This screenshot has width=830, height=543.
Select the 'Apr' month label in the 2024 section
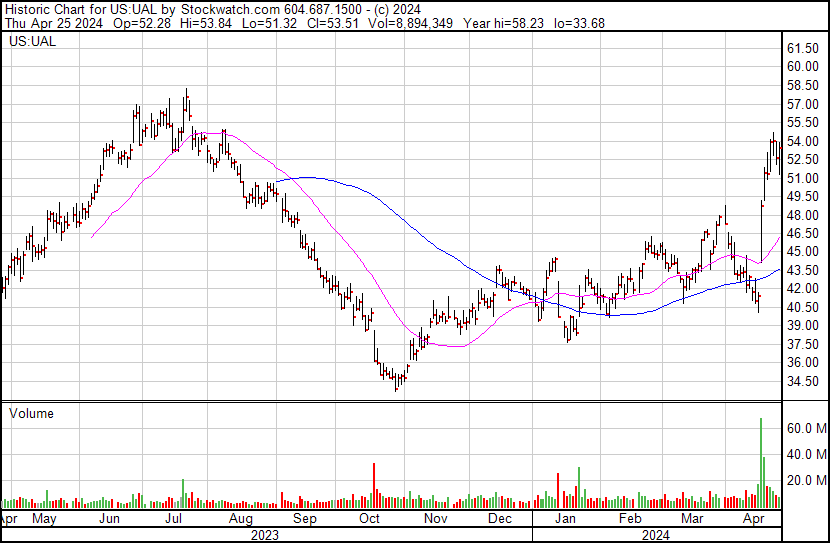(x=753, y=519)
